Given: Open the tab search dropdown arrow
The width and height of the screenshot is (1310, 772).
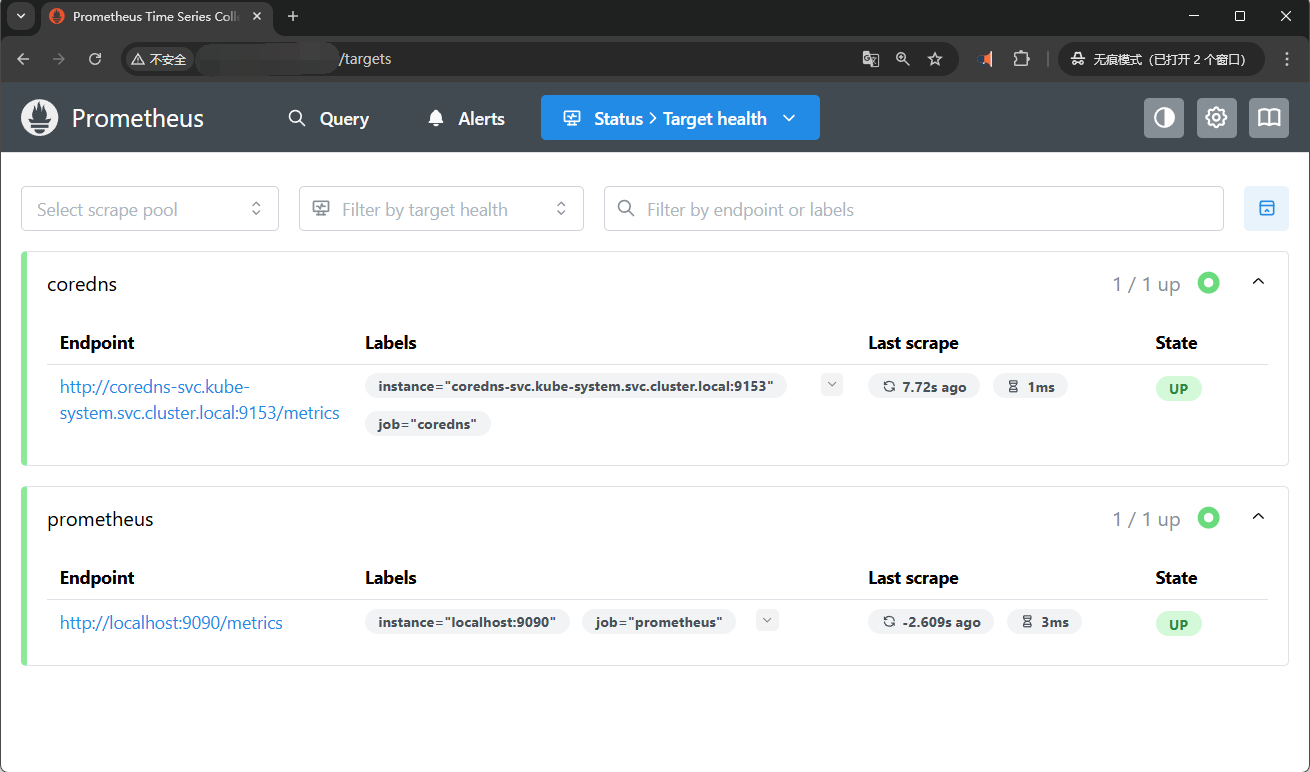Looking at the screenshot, I should (21, 16).
